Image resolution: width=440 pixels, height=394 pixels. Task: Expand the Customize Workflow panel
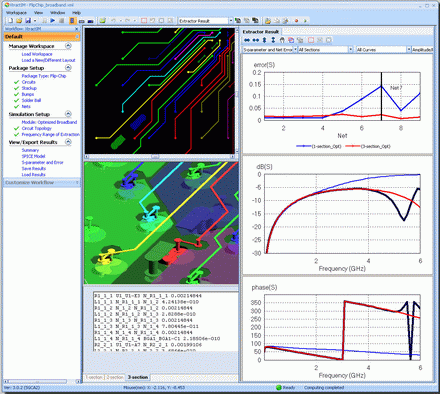coord(77,183)
